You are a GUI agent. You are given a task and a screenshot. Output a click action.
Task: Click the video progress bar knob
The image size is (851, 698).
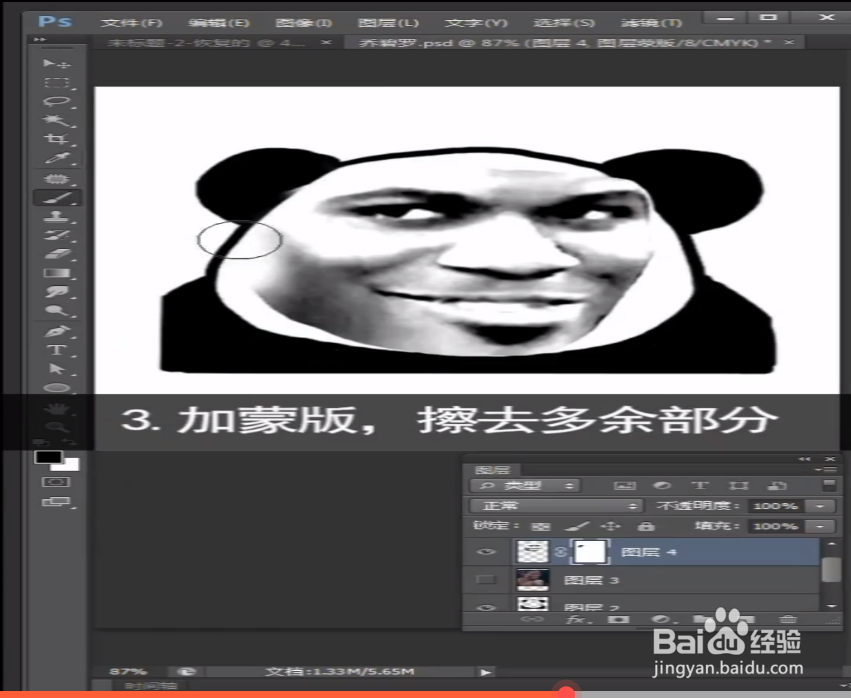[567, 693]
